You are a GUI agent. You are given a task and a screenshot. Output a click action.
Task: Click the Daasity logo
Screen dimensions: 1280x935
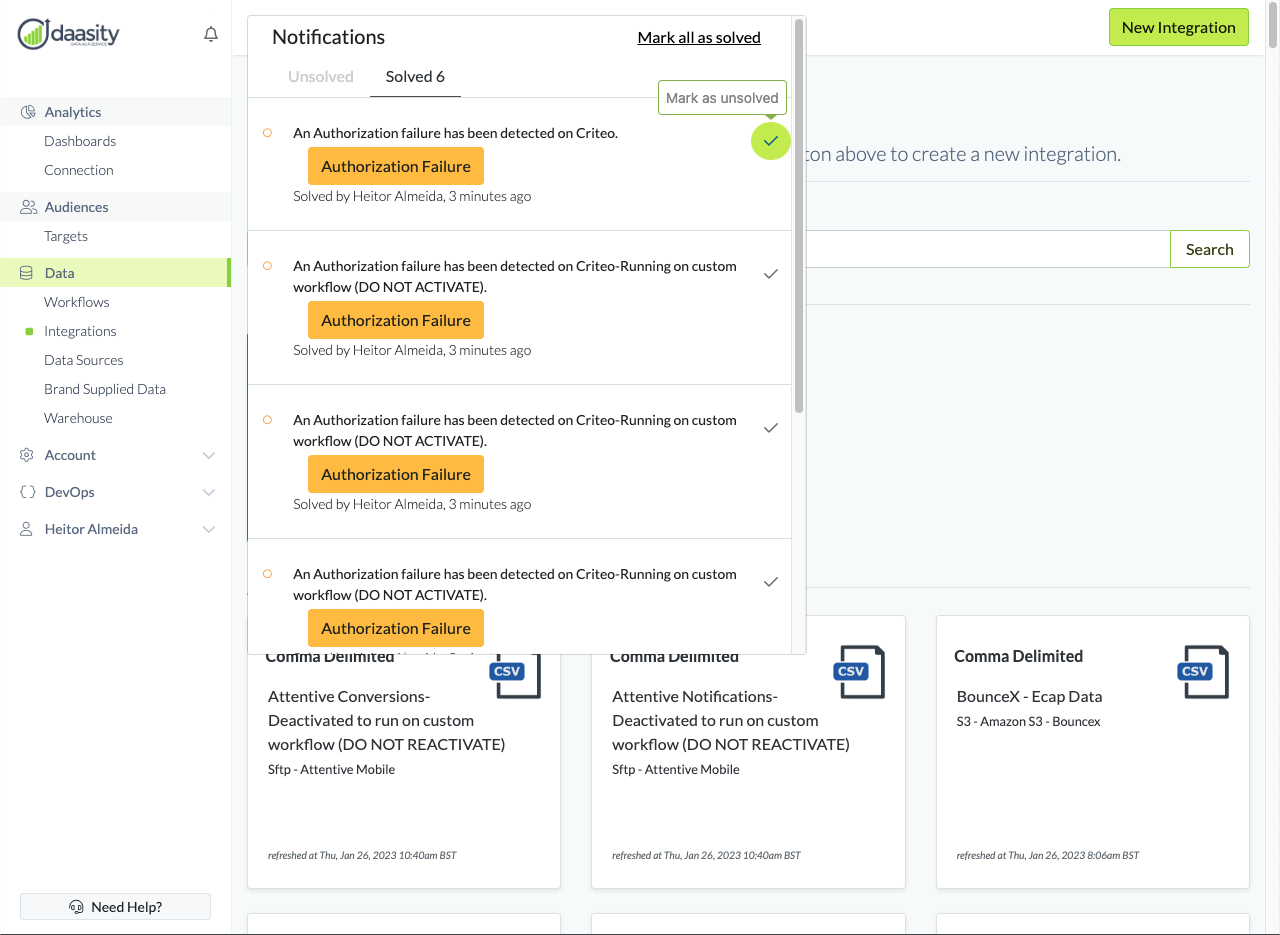pyautogui.click(x=68, y=34)
